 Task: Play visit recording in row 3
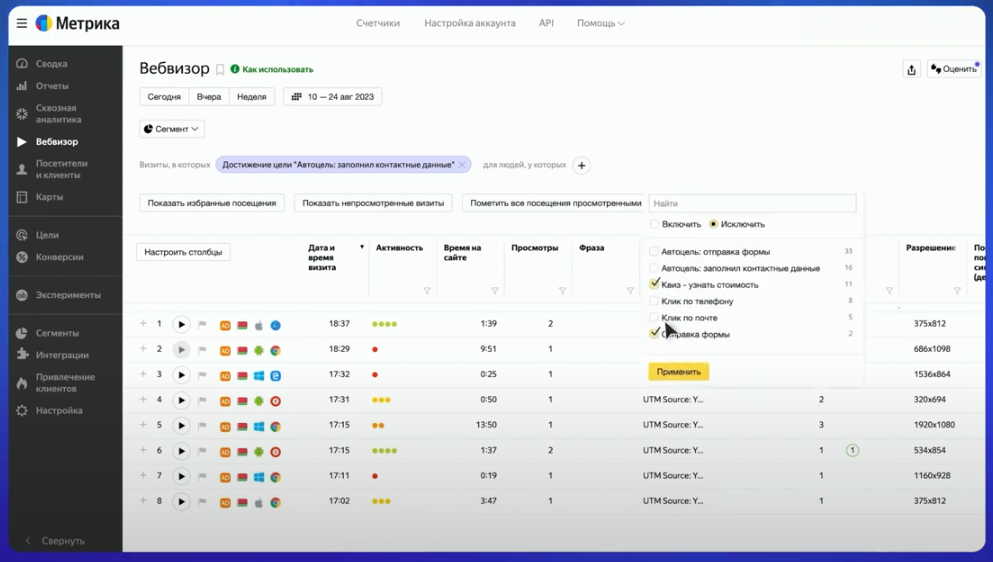coord(181,375)
